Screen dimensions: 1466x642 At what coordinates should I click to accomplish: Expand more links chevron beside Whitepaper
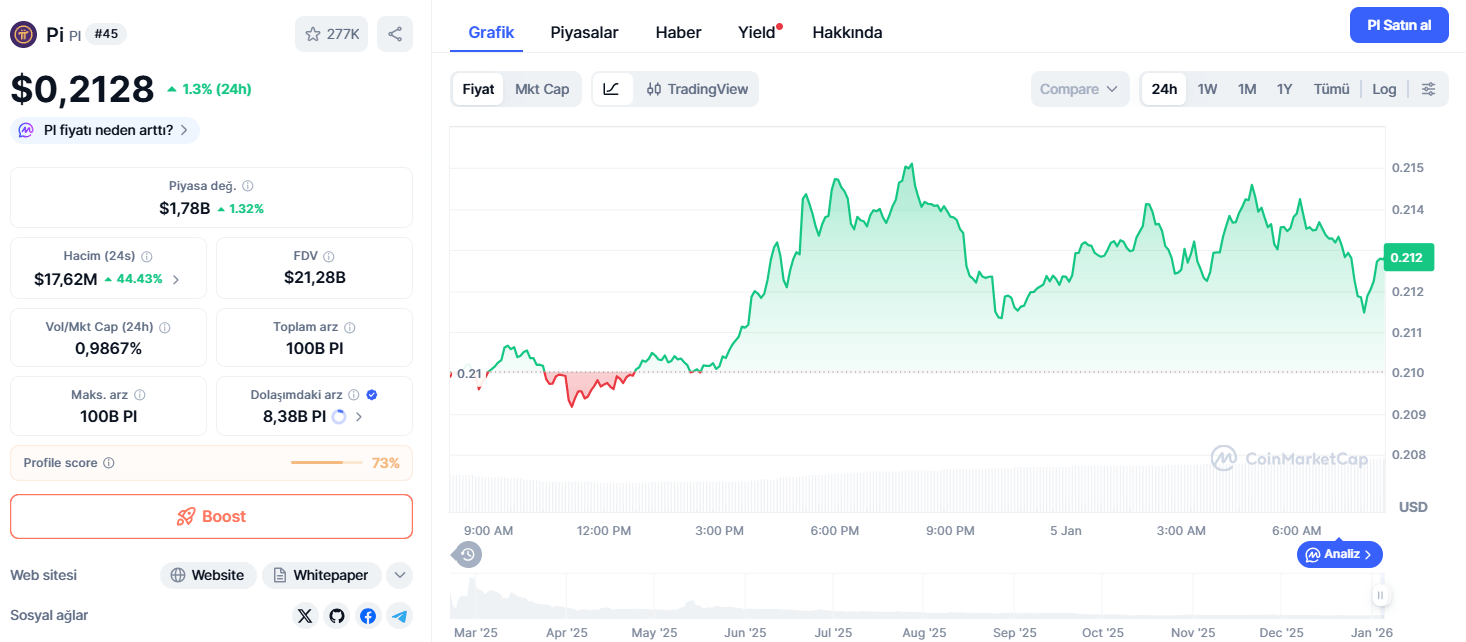tap(399, 575)
